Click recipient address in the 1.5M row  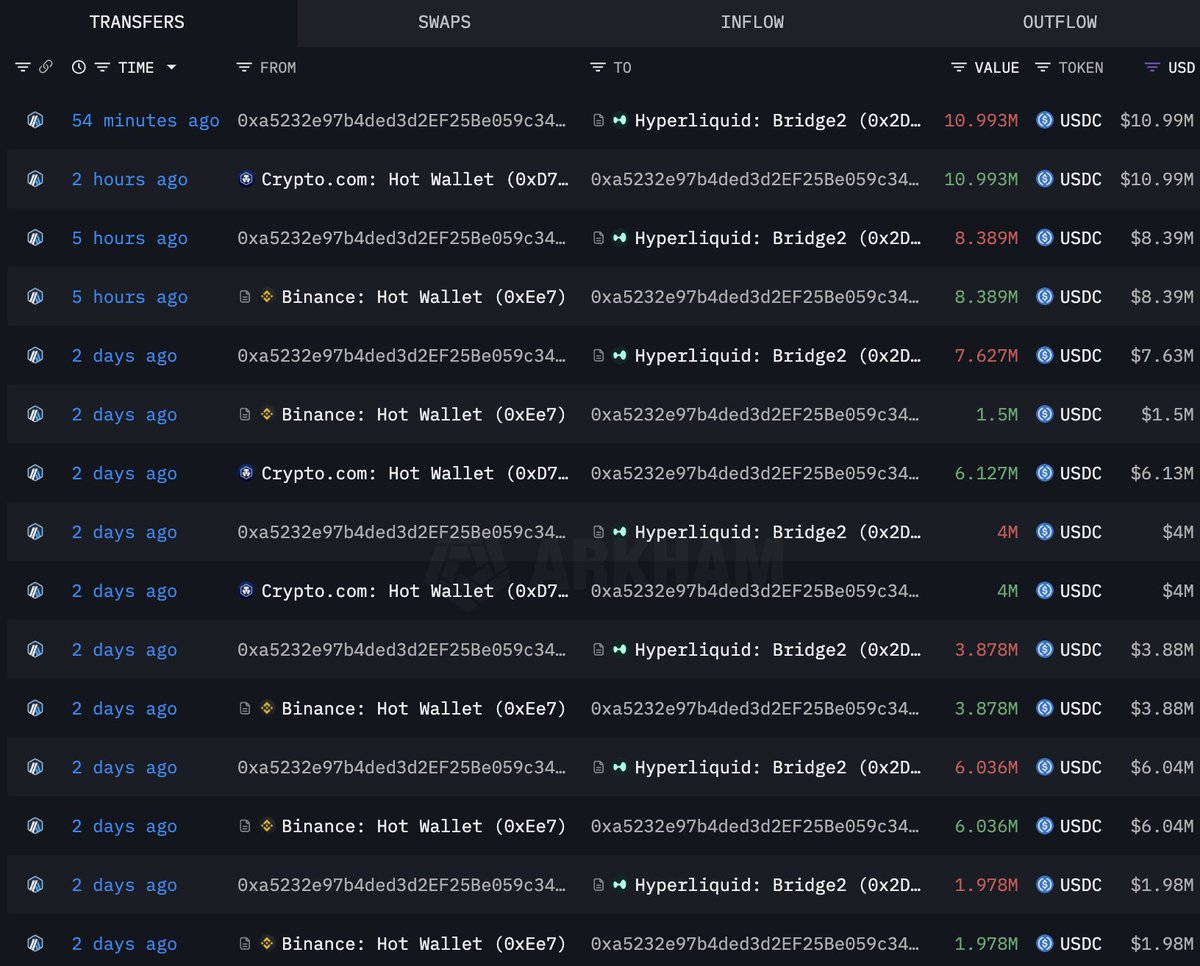755,415
